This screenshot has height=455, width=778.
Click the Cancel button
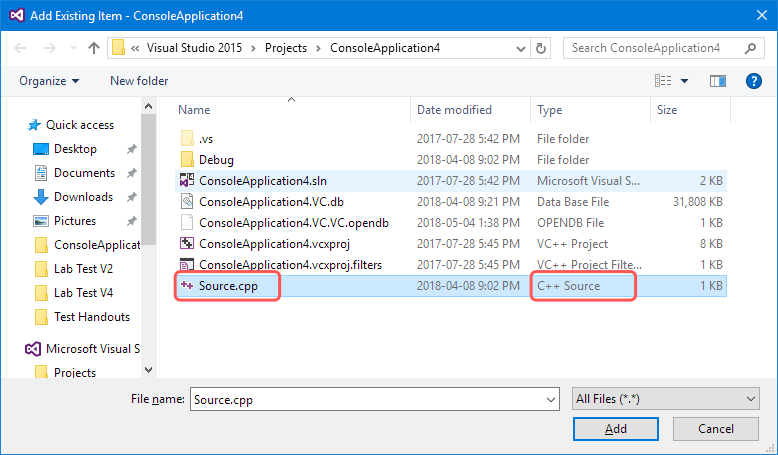click(x=715, y=429)
